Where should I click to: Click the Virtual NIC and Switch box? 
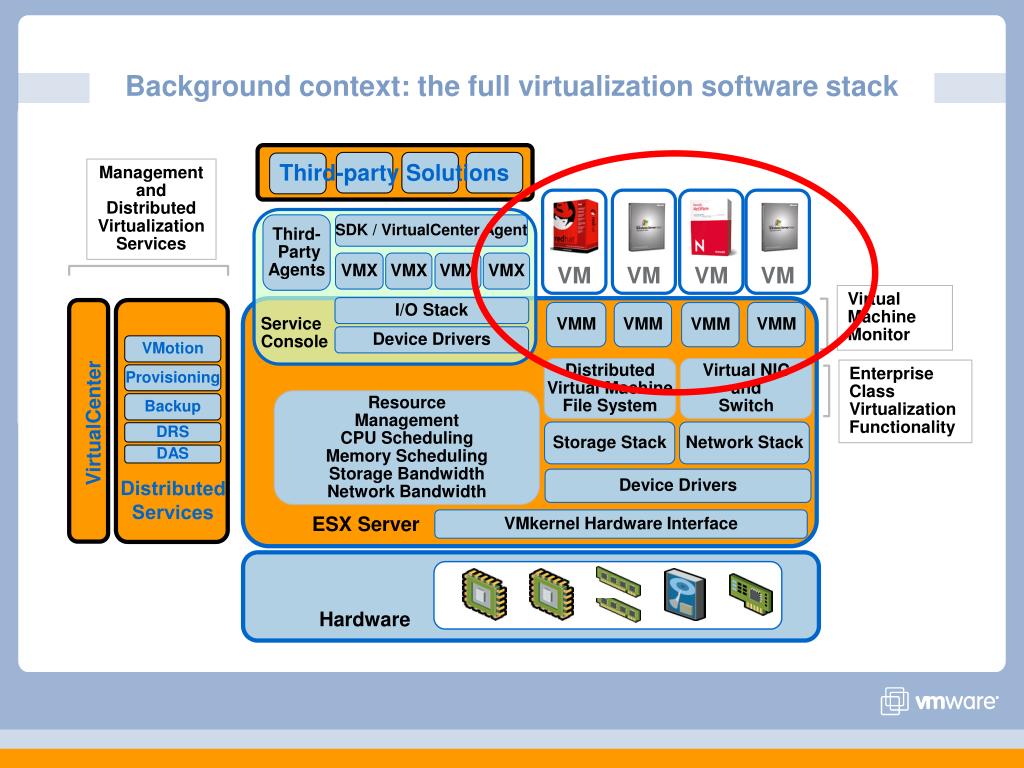click(745, 388)
